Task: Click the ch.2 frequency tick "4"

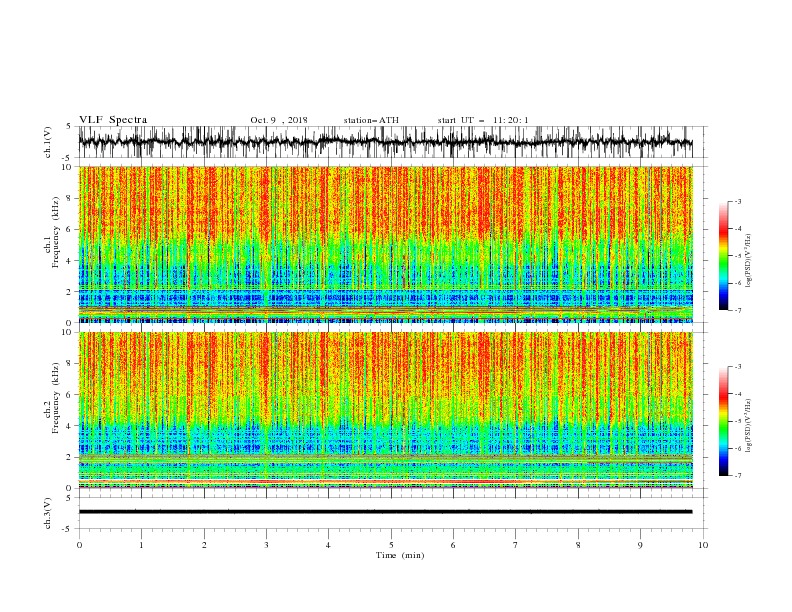Action: click(x=70, y=426)
